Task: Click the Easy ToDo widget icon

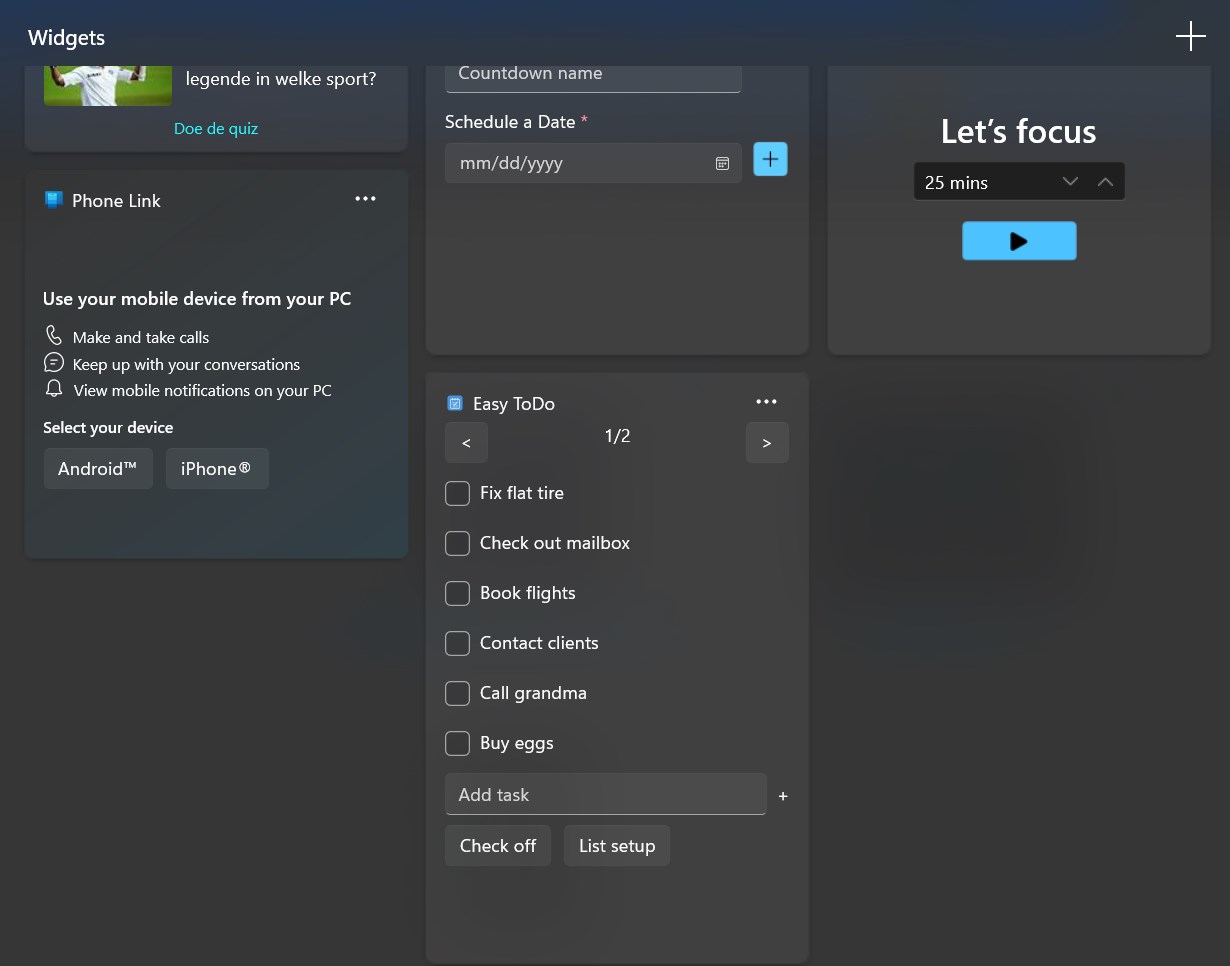Action: (x=455, y=402)
